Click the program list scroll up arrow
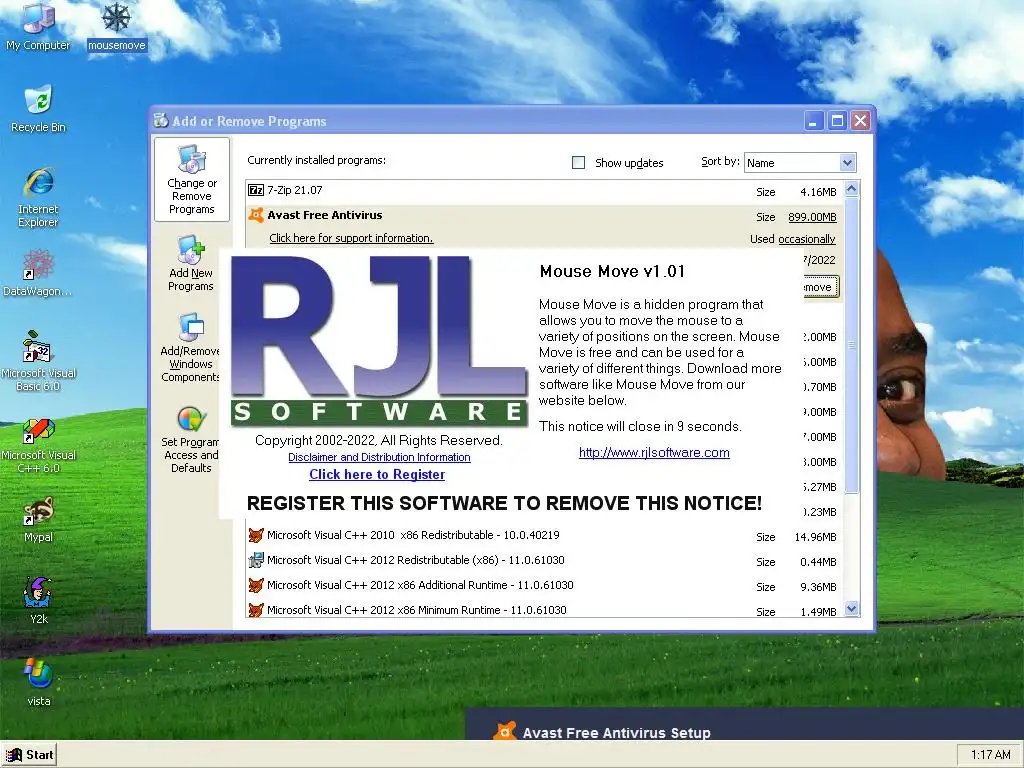Viewport: 1024px width, 768px height. (851, 189)
